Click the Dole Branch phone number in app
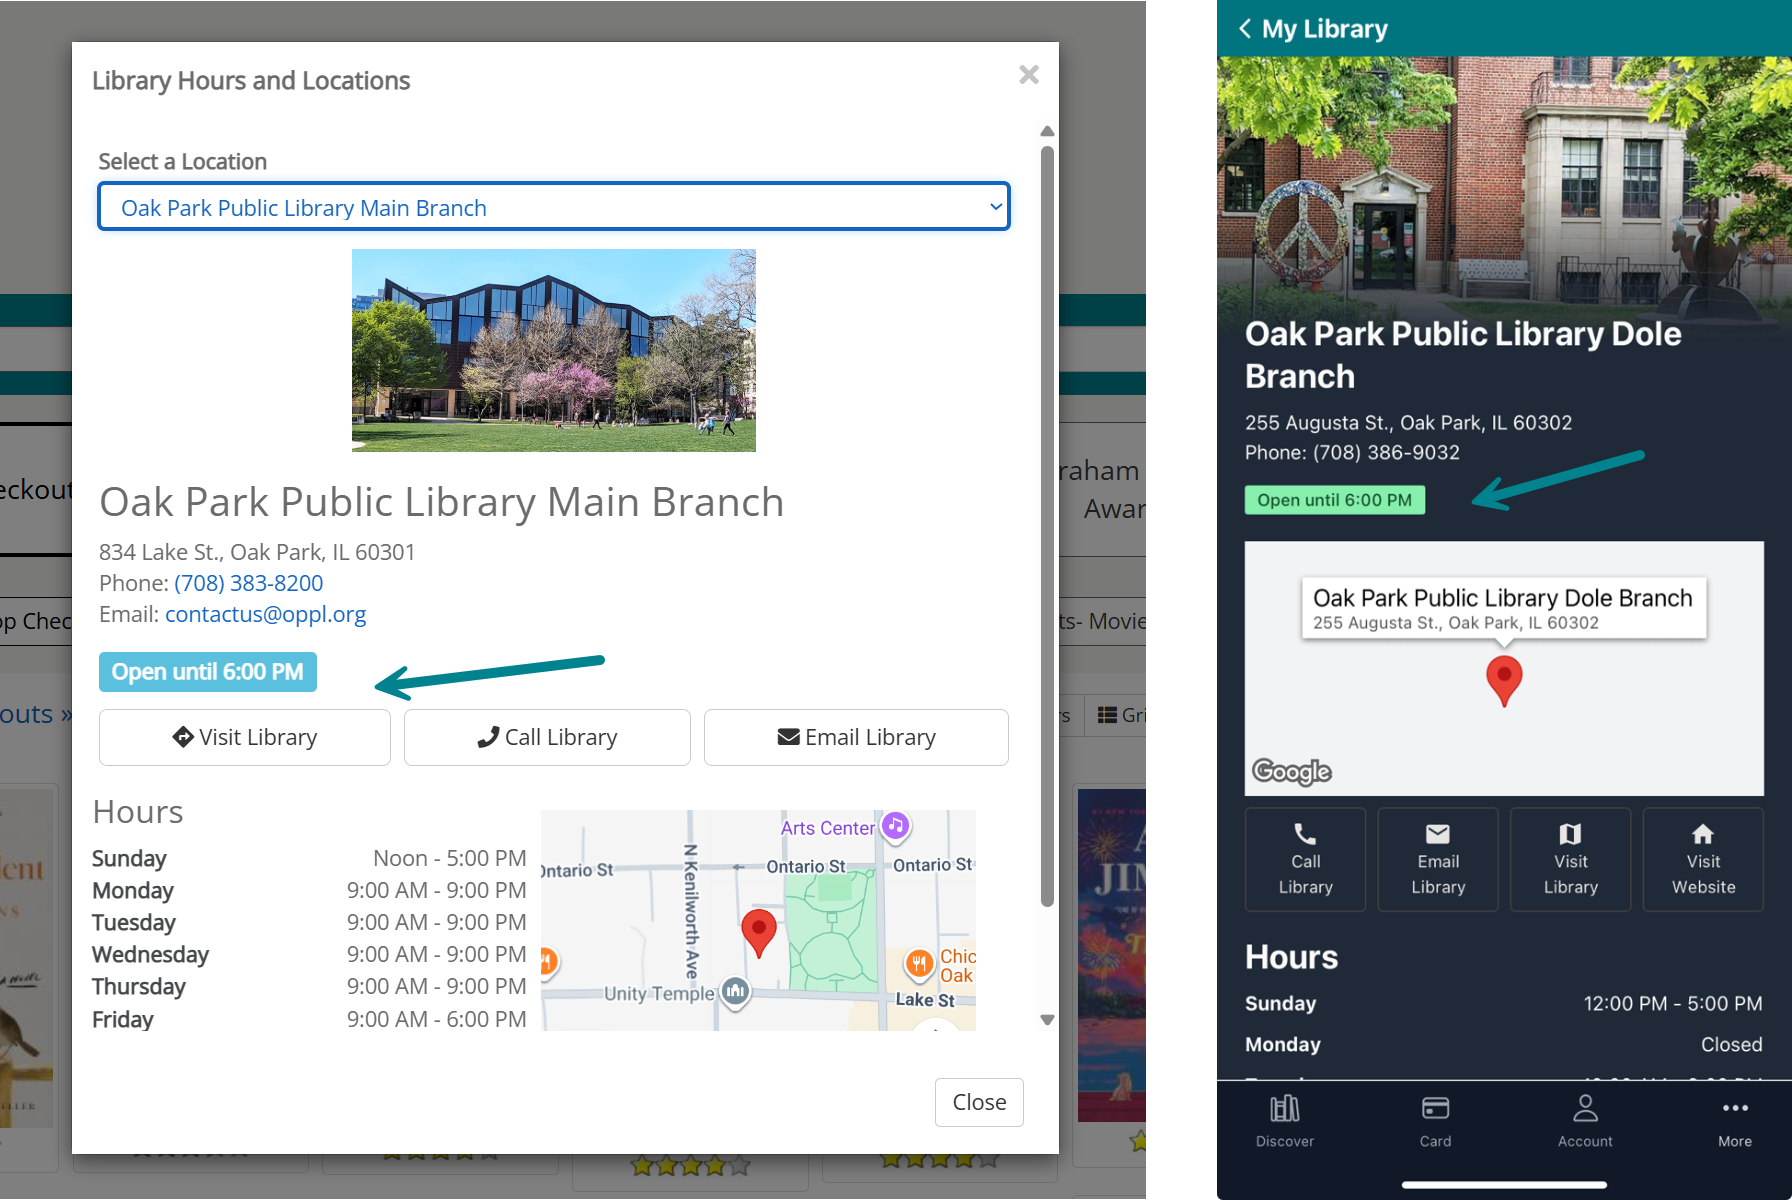 coord(1386,453)
